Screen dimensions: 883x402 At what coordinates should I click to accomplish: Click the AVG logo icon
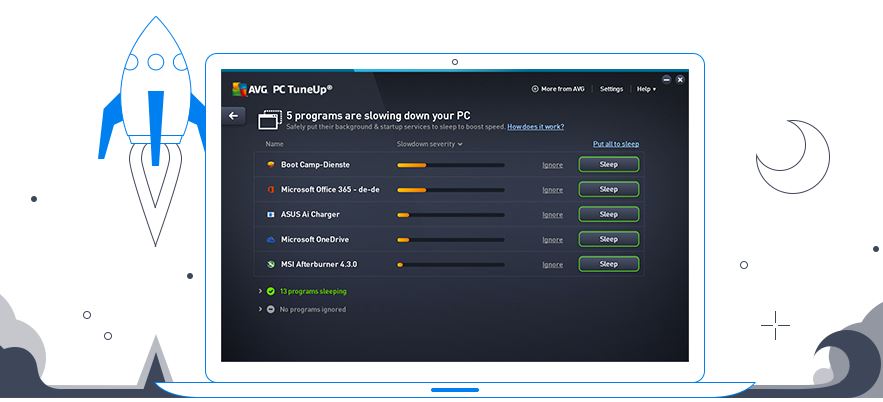pos(240,89)
